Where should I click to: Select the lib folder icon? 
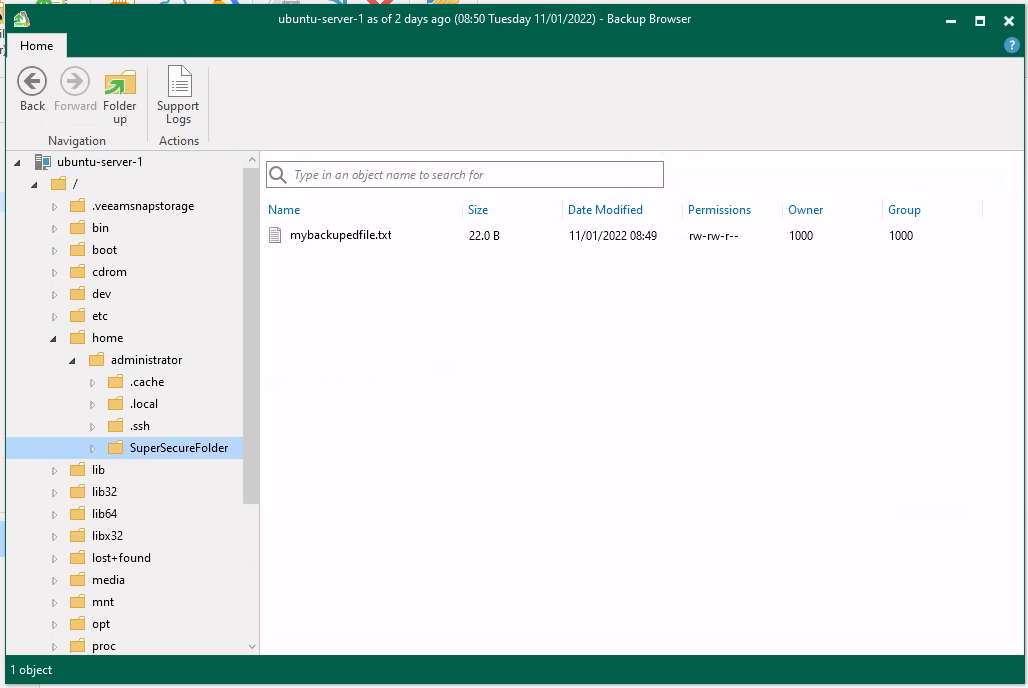(77, 470)
